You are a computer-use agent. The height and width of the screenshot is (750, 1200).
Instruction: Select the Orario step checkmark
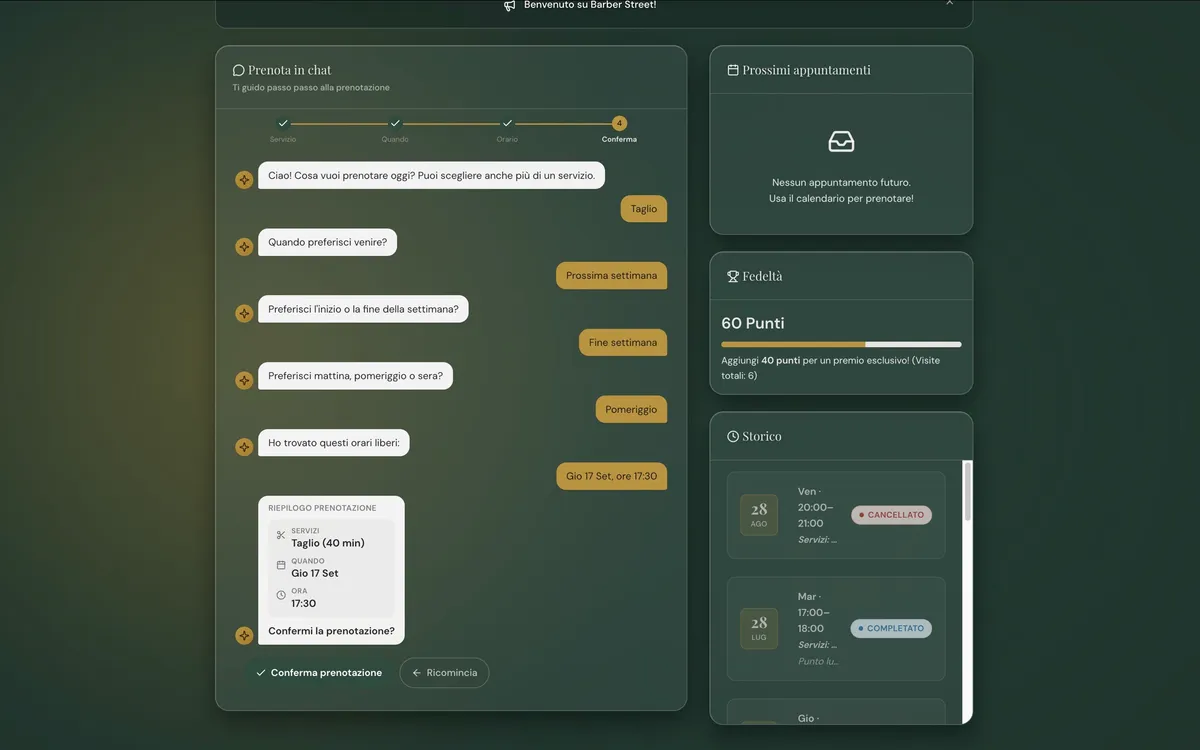tap(507, 123)
